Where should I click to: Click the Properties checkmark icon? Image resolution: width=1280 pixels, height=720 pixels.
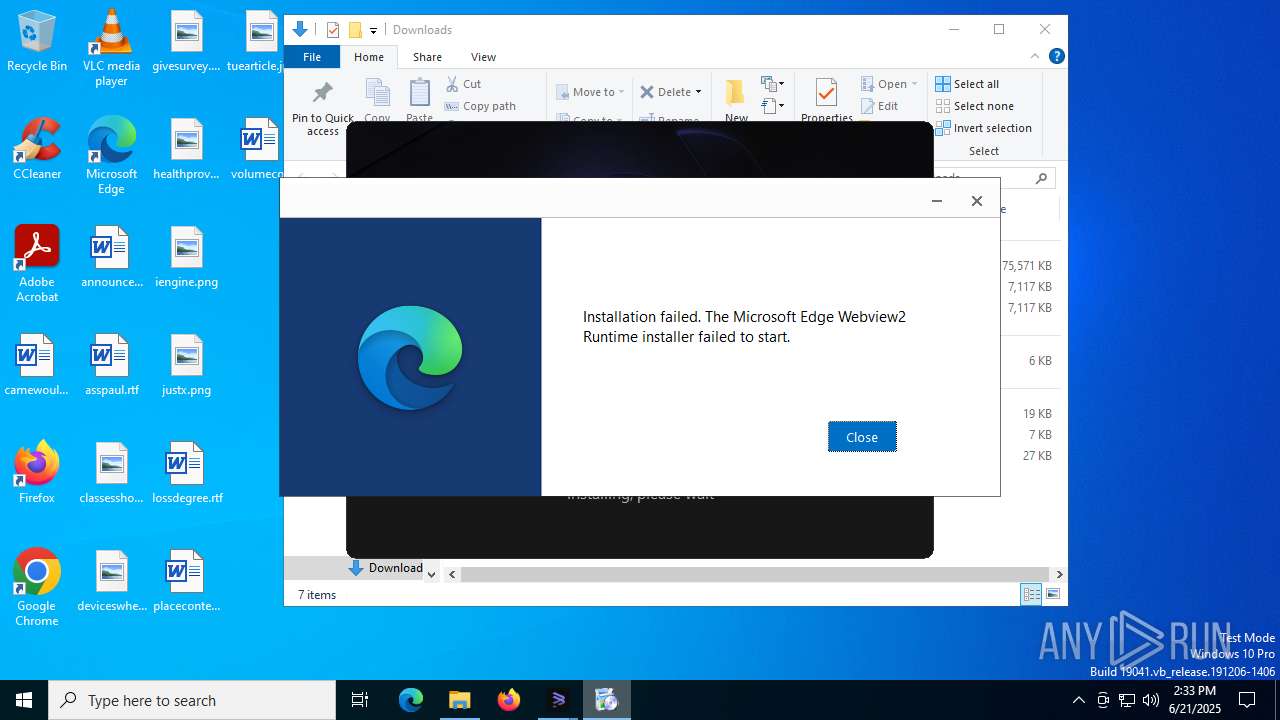[x=826, y=93]
